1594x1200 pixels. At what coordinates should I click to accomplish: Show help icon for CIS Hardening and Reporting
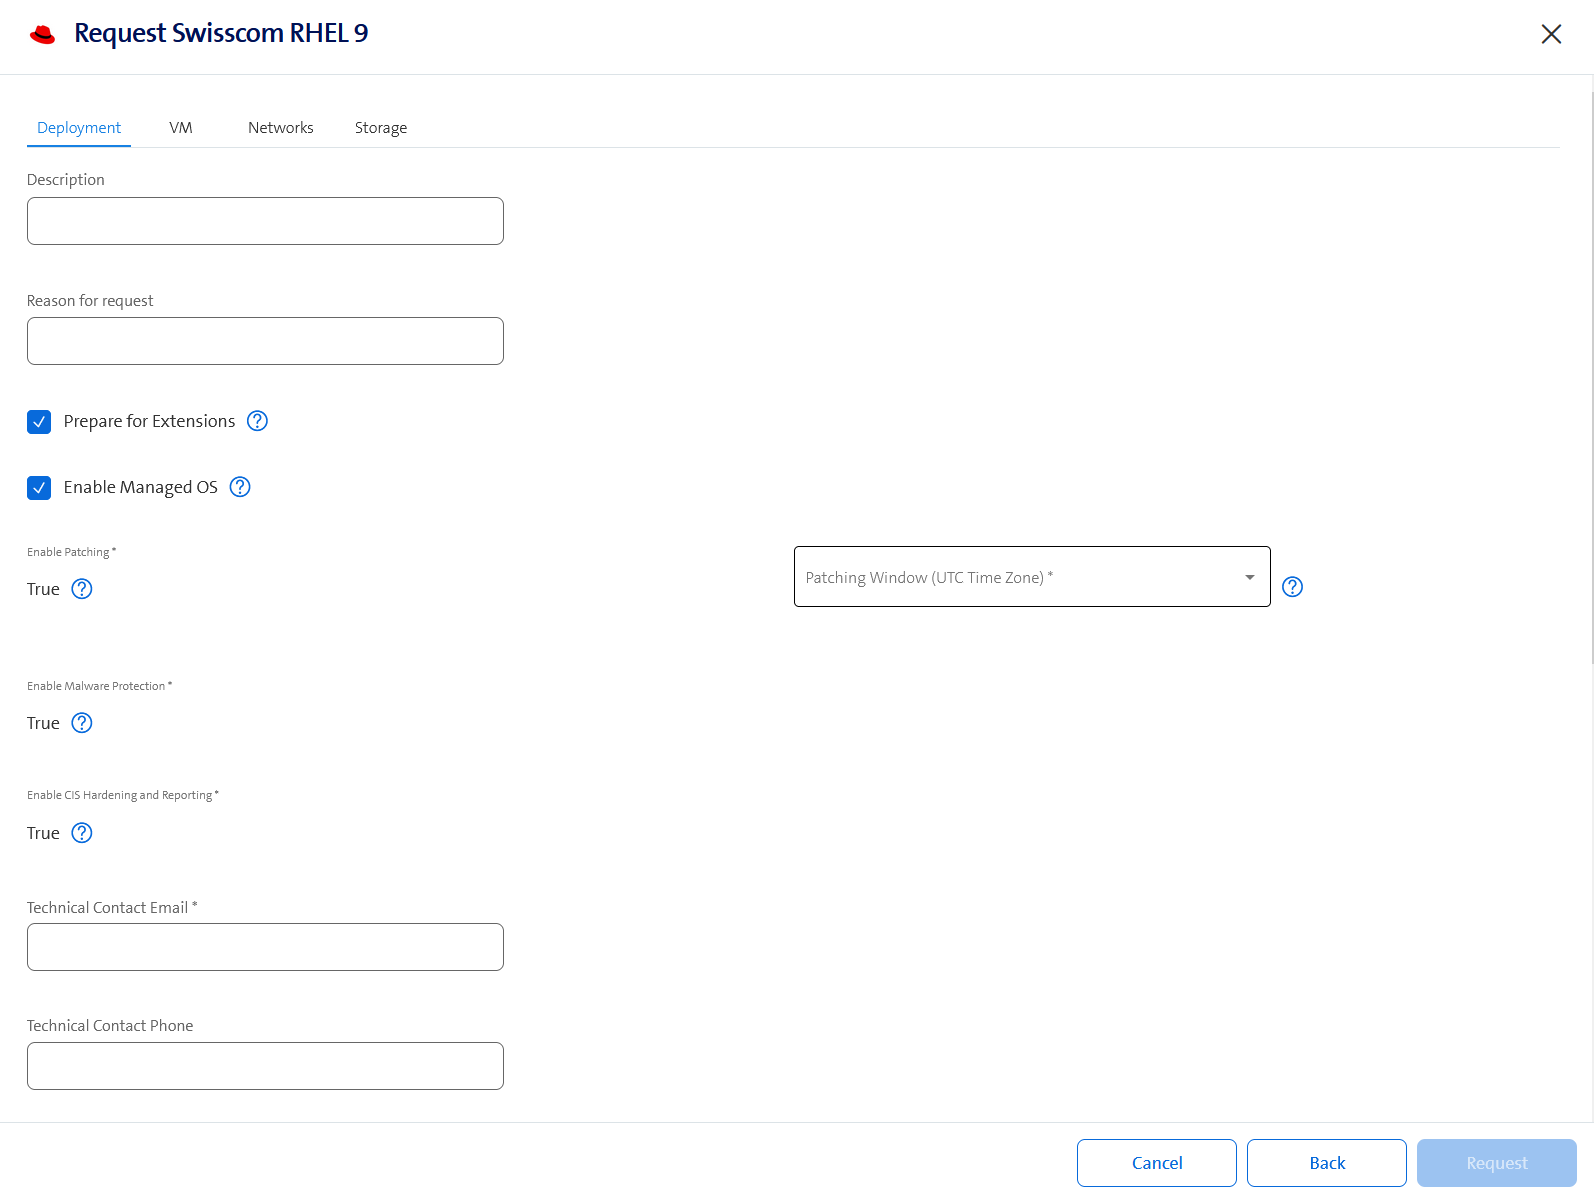click(82, 833)
